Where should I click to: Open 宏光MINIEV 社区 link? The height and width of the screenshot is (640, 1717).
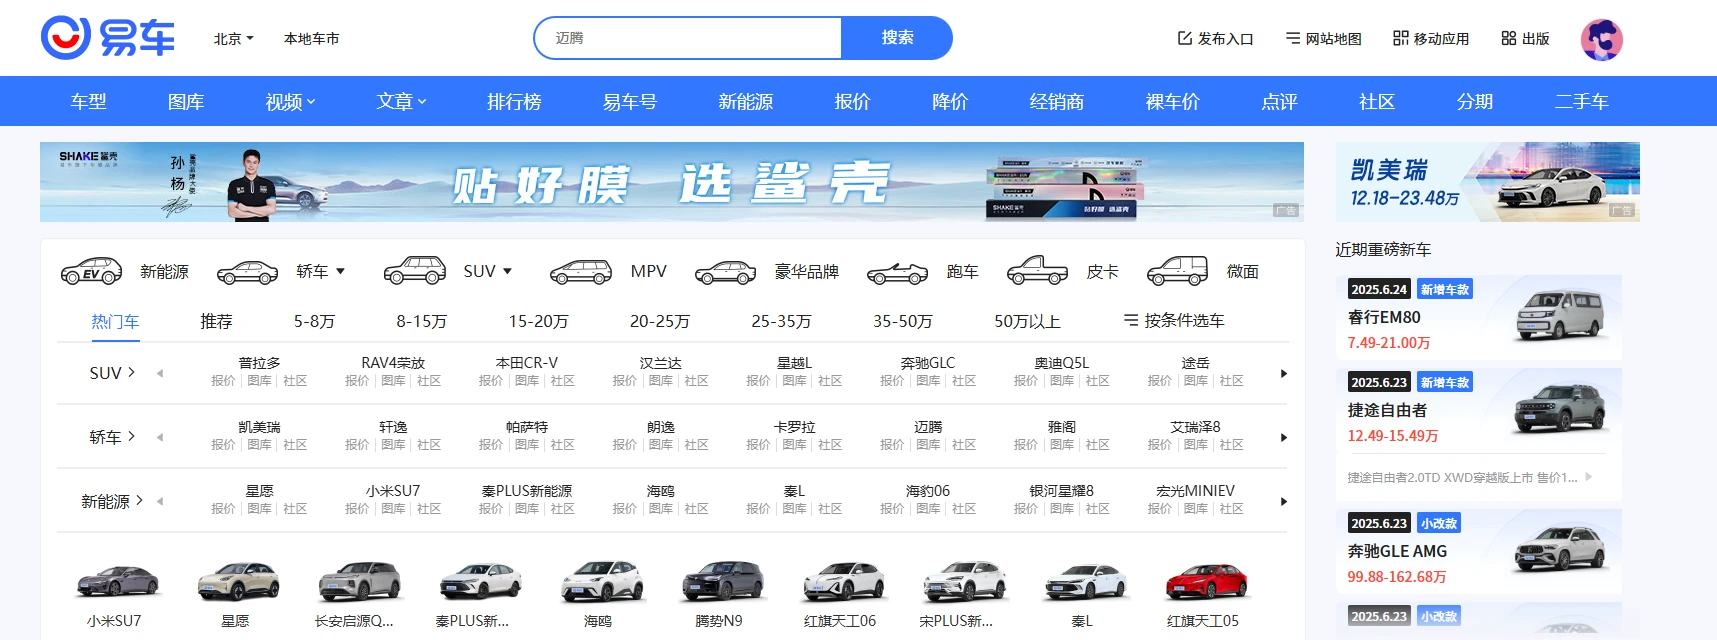(1231, 509)
